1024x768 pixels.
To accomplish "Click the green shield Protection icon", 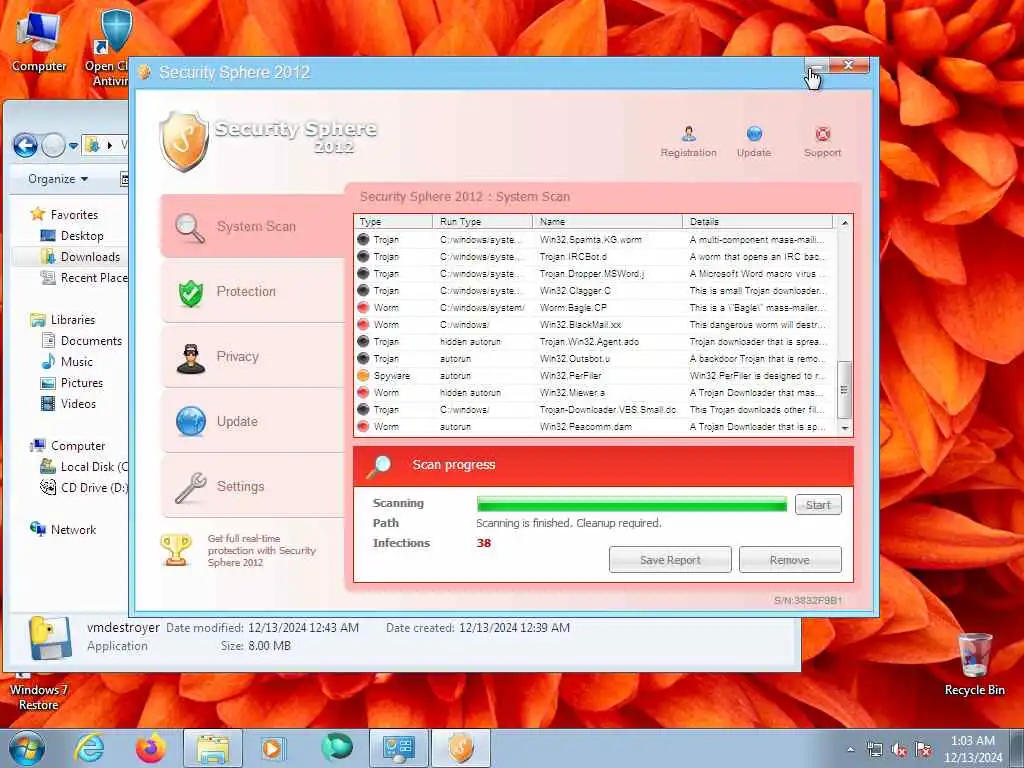I will (x=191, y=293).
